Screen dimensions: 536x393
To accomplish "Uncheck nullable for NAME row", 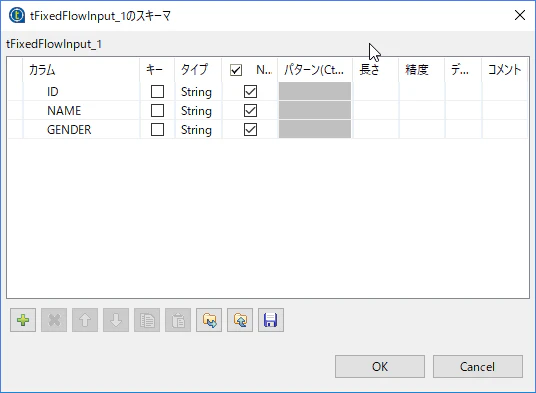I will (x=250, y=111).
